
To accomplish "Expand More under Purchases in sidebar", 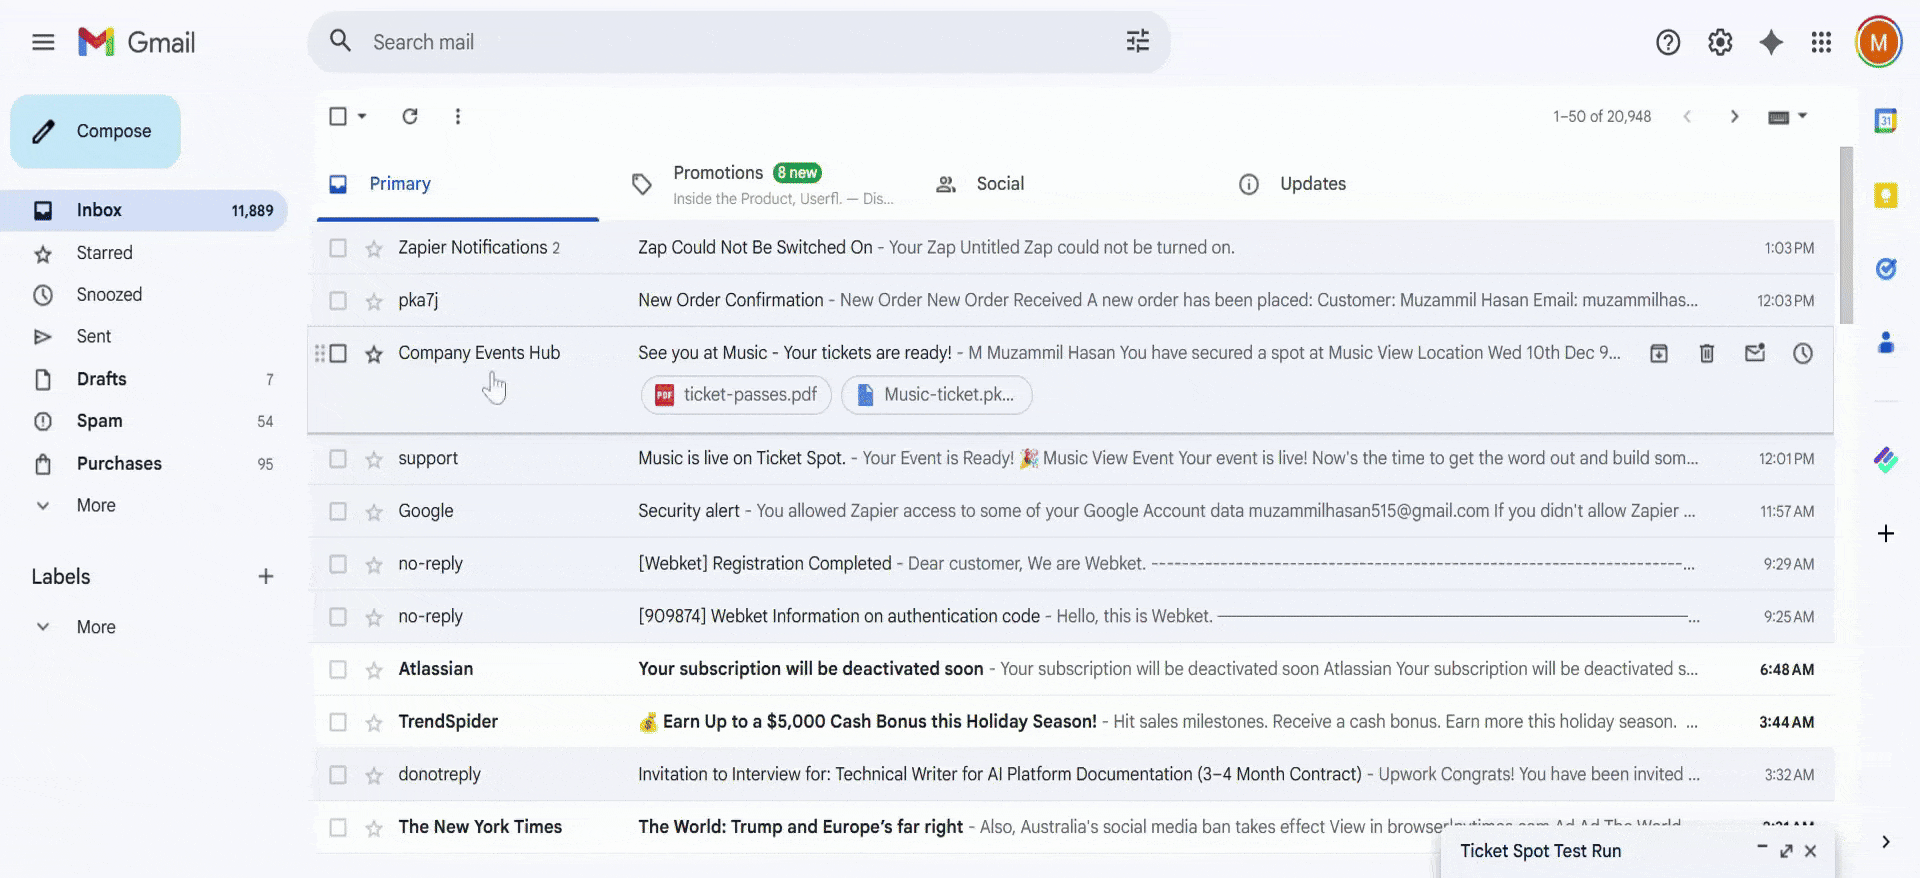I will 96,505.
